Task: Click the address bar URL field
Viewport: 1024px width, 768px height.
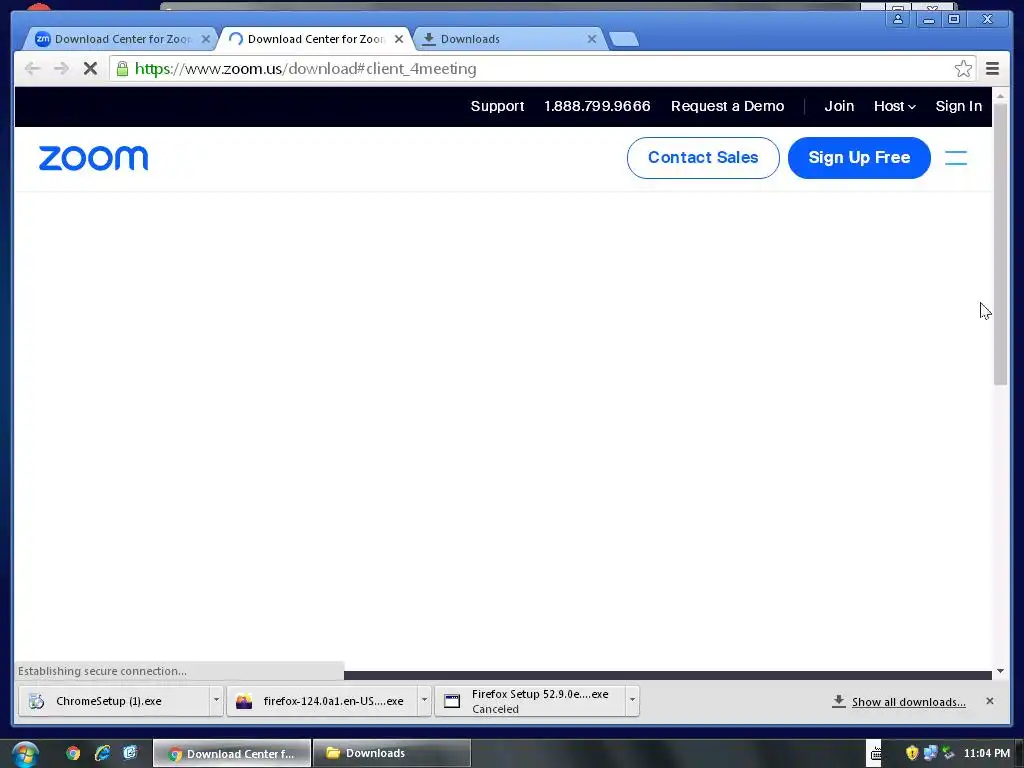Action: coord(542,69)
